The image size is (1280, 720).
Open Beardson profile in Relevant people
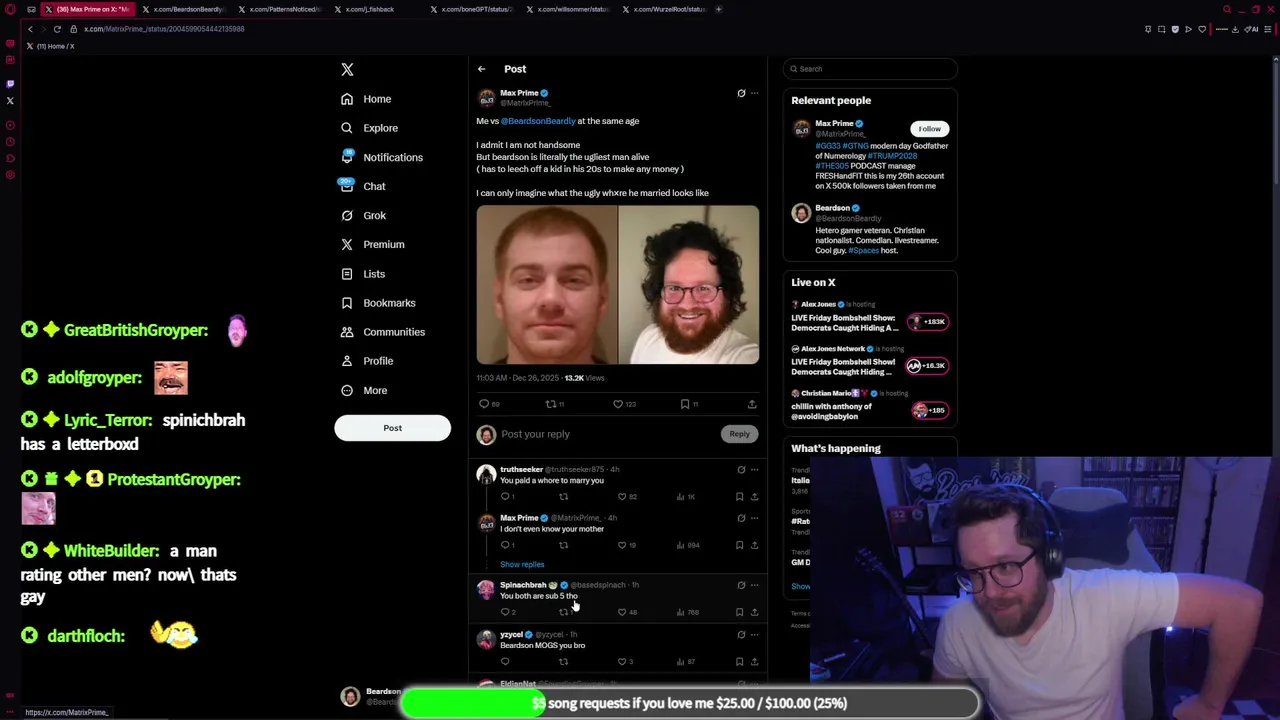click(x=832, y=208)
